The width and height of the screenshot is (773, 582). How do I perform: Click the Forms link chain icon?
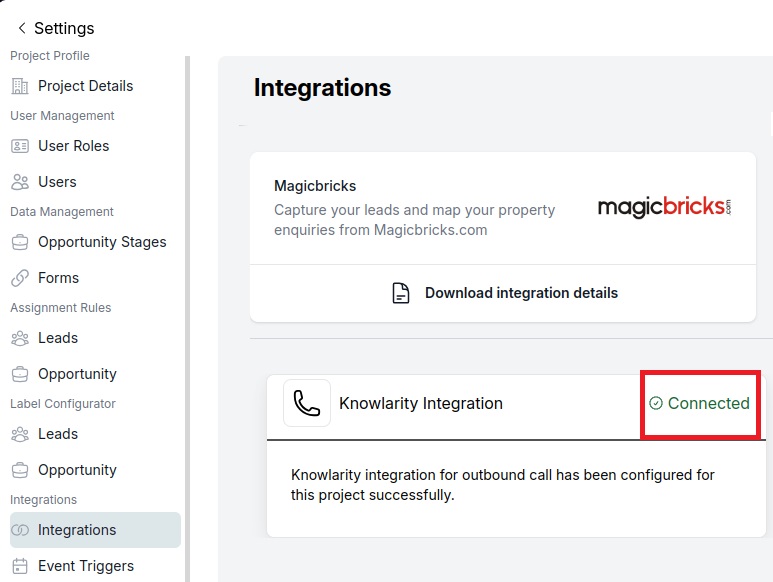(20, 278)
